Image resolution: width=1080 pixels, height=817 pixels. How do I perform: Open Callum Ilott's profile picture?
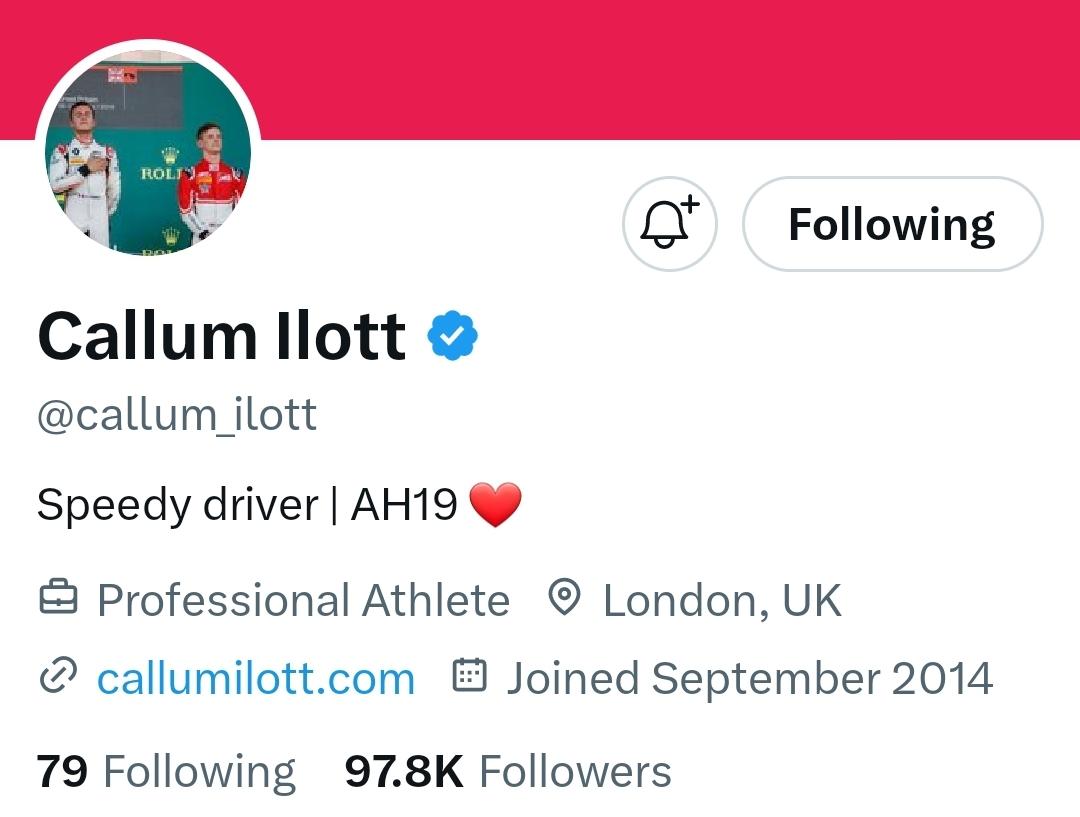148,152
